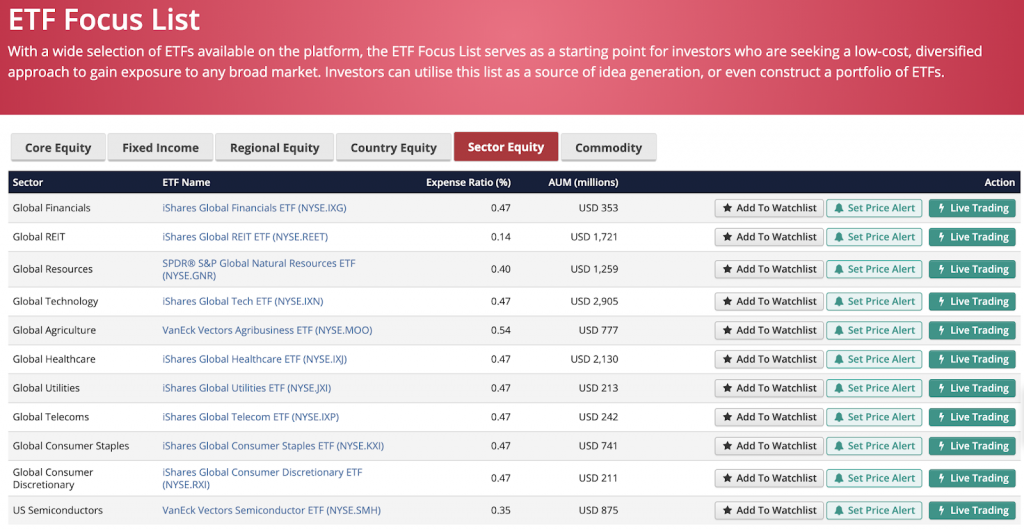Select the USD 2,905 AUM value

[594, 301]
